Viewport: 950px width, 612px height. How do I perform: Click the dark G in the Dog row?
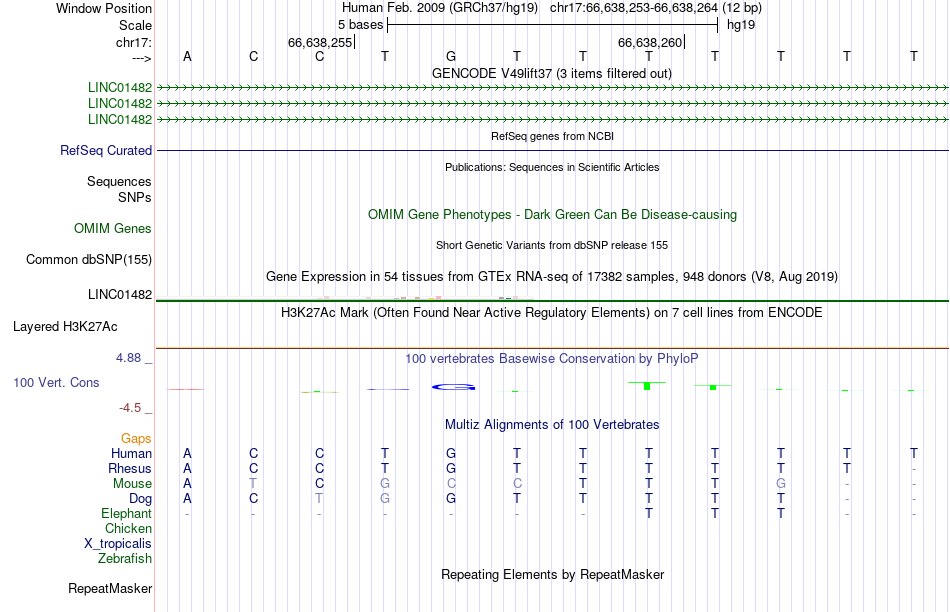pos(451,499)
